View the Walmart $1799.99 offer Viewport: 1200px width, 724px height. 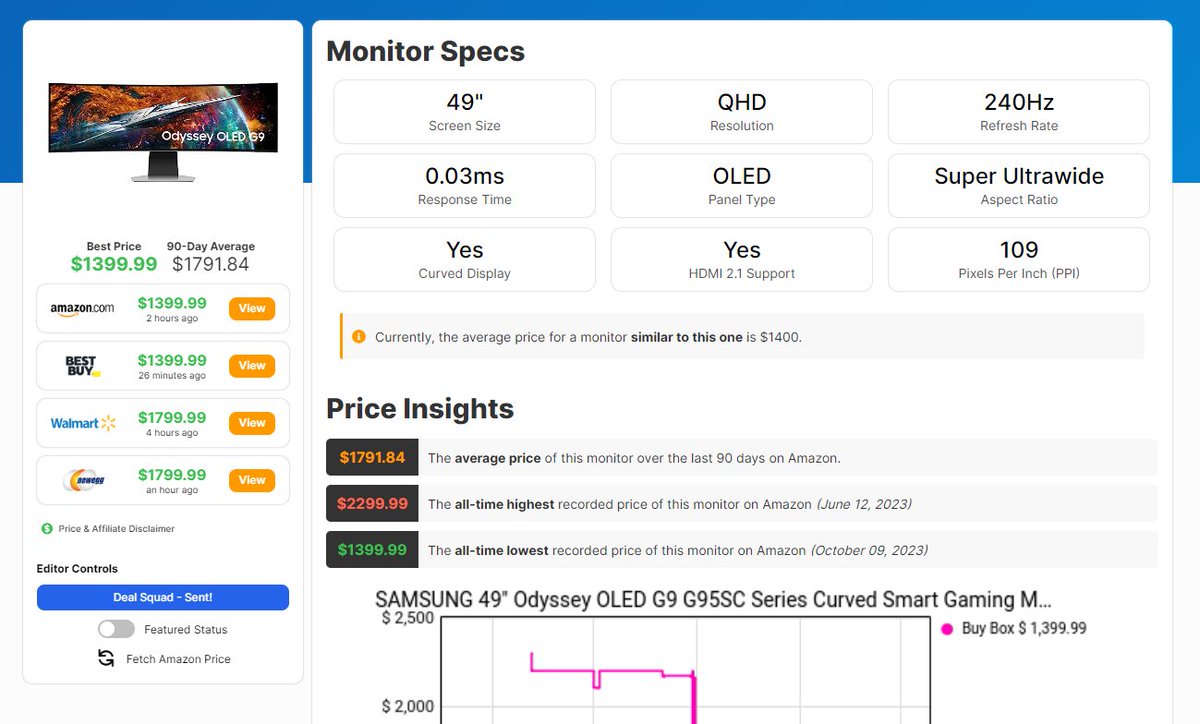coord(252,423)
